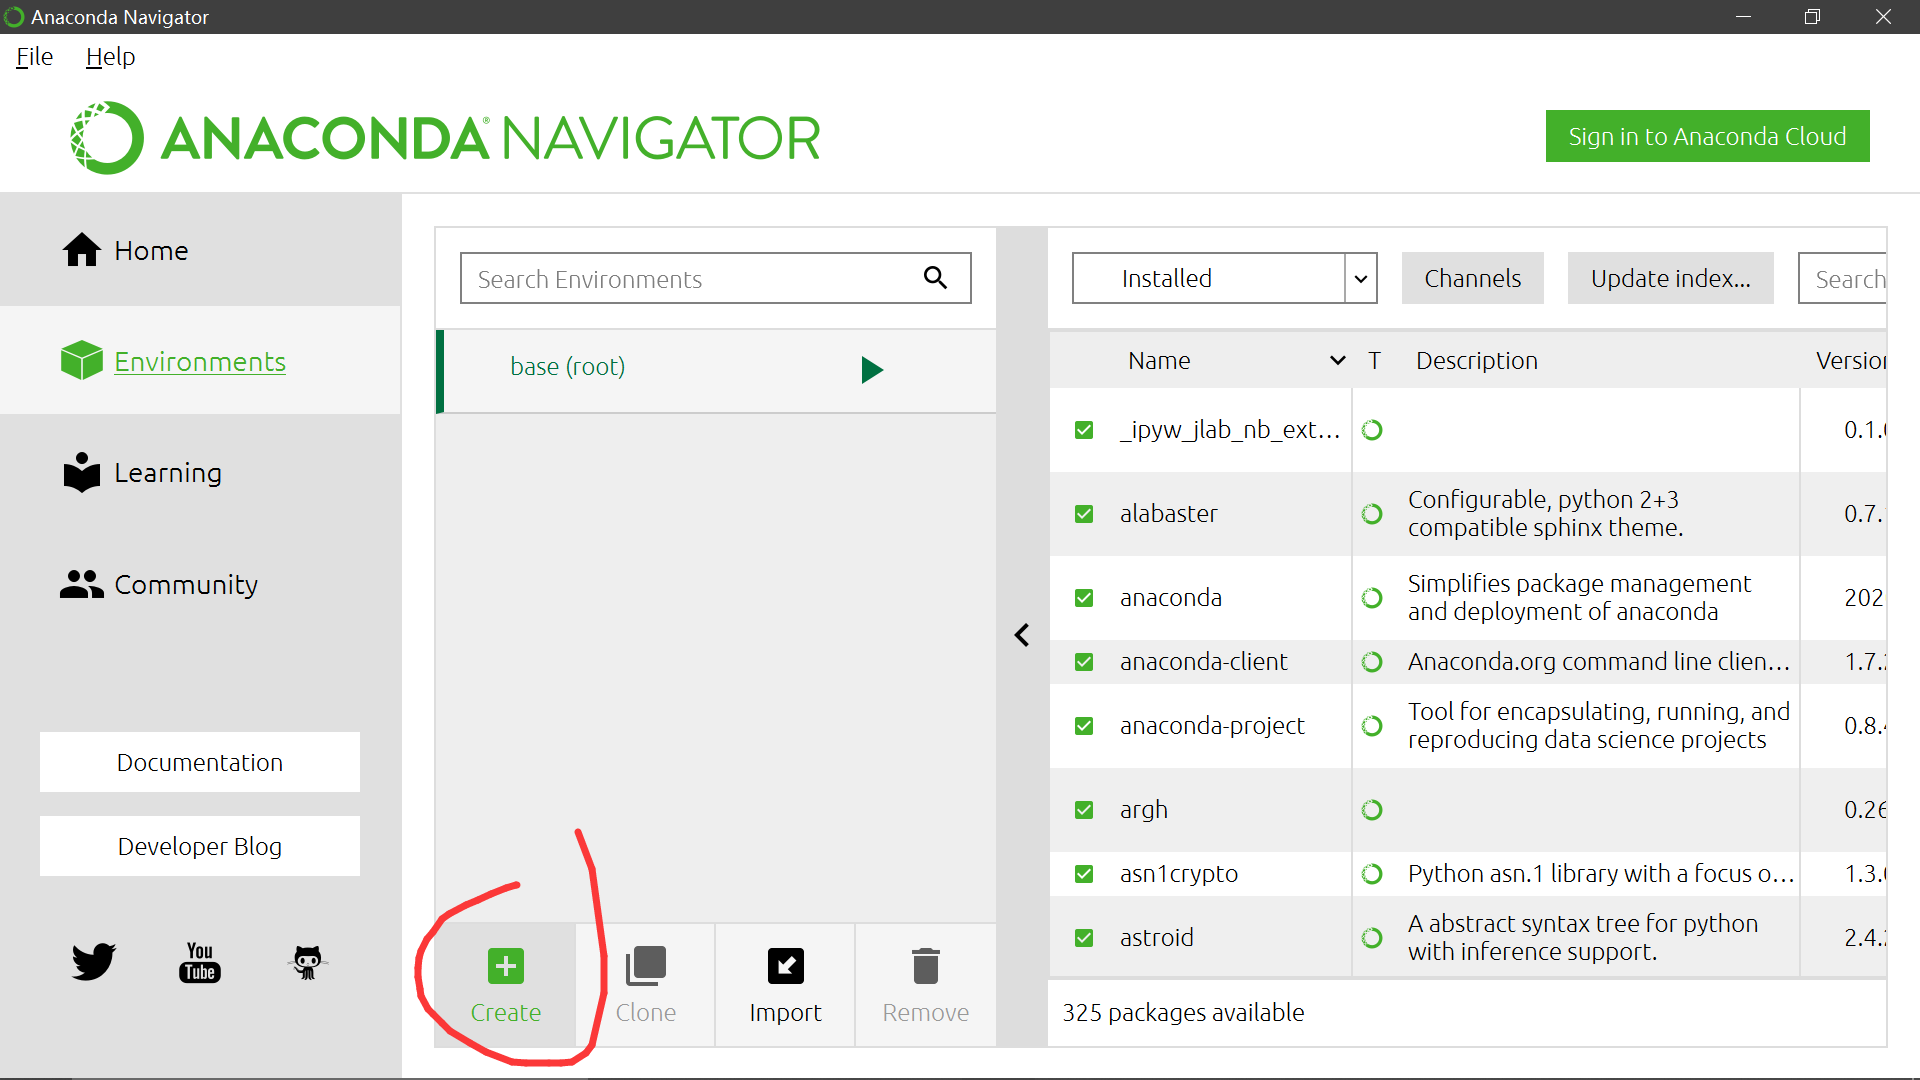Uncheck the _ipyw_jlab_nb_ext package checkbox
The width and height of the screenshot is (1920, 1080).
pyautogui.click(x=1084, y=430)
